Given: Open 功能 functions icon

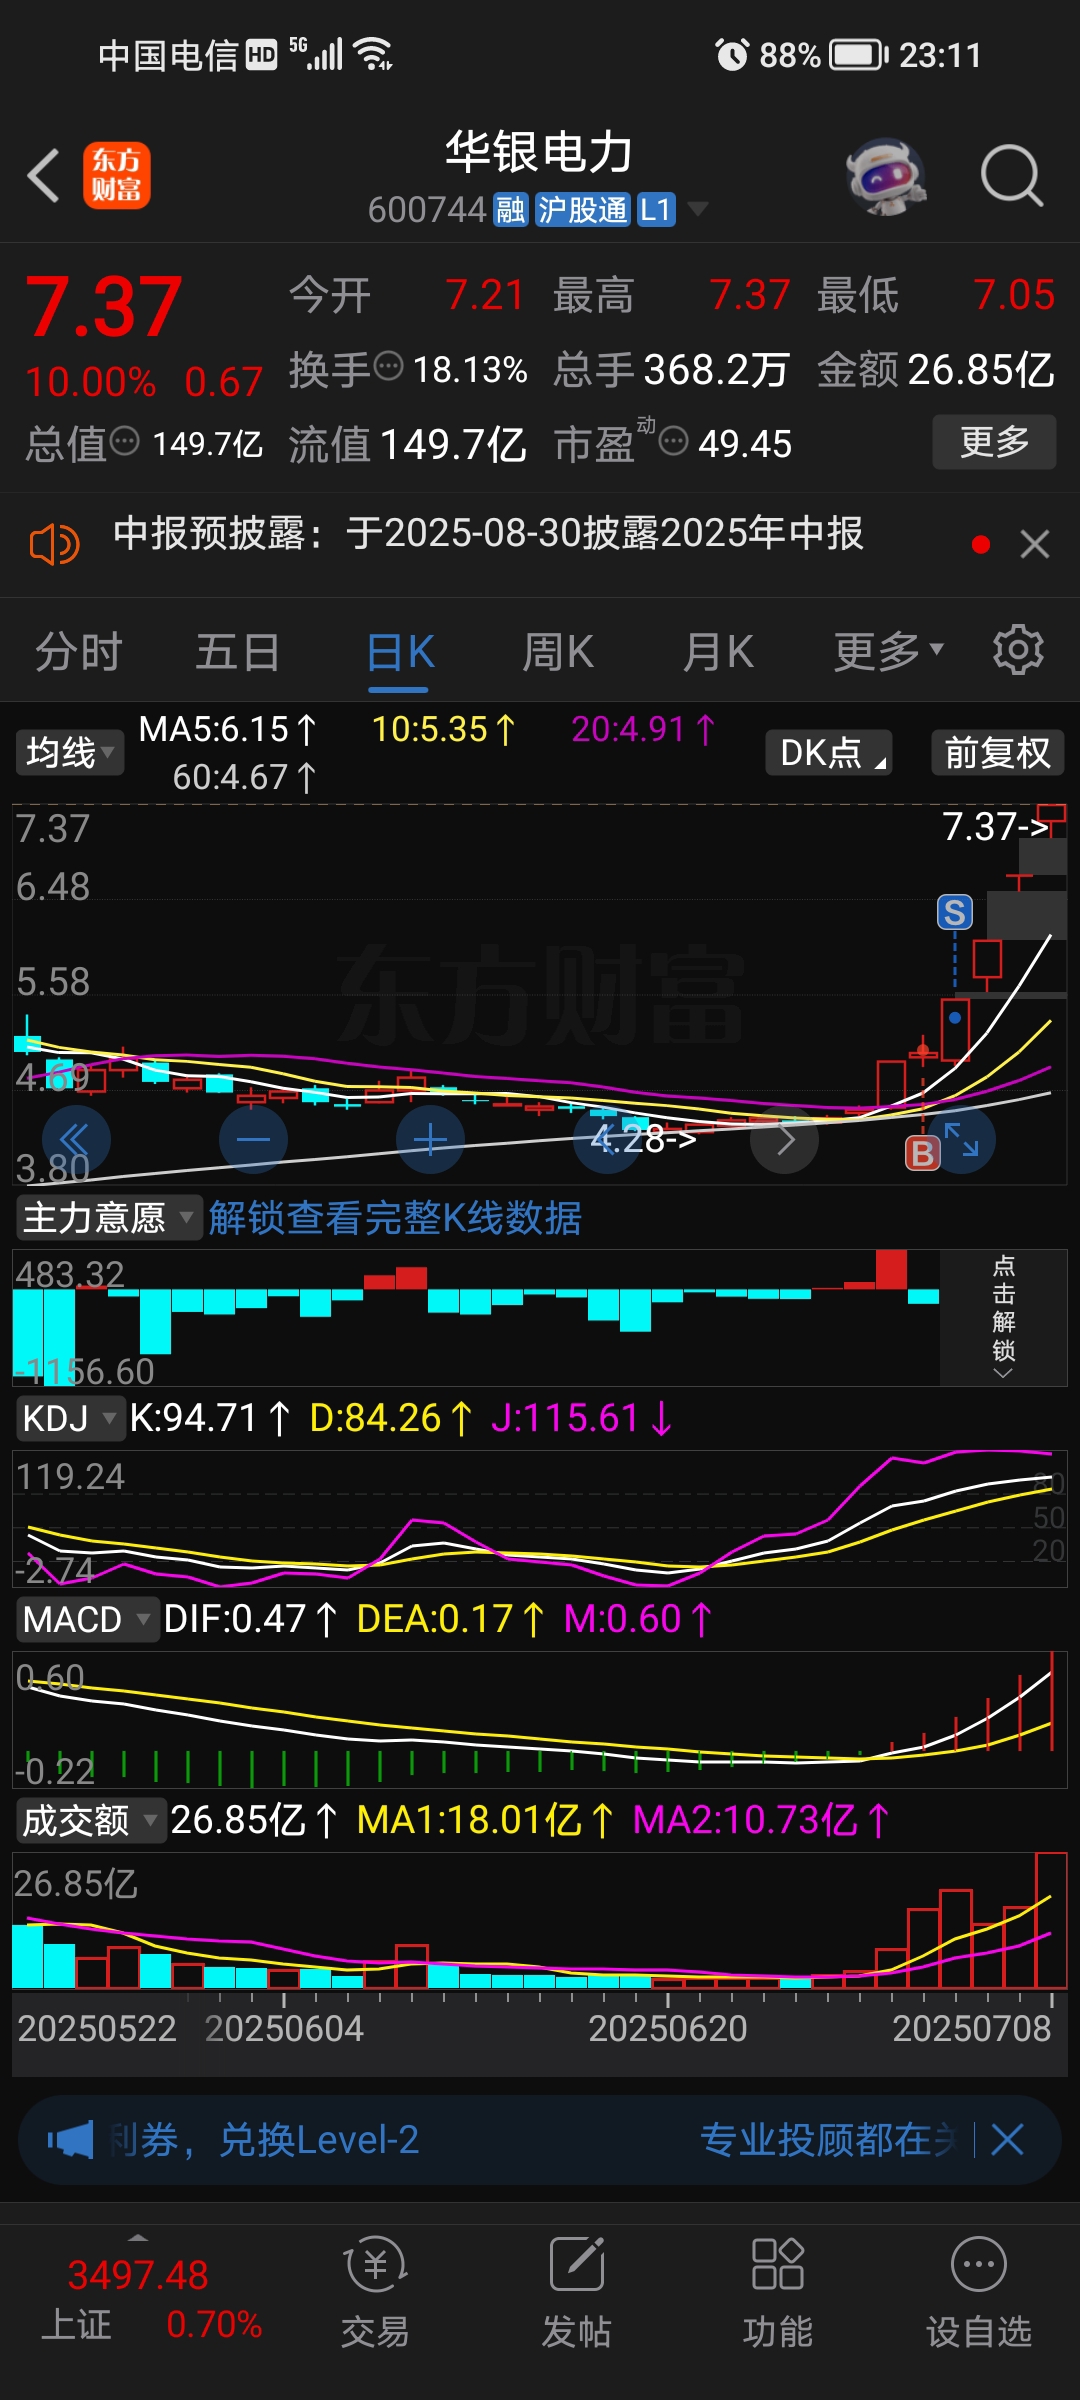Looking at the screenshot, I should (777, 2292).
